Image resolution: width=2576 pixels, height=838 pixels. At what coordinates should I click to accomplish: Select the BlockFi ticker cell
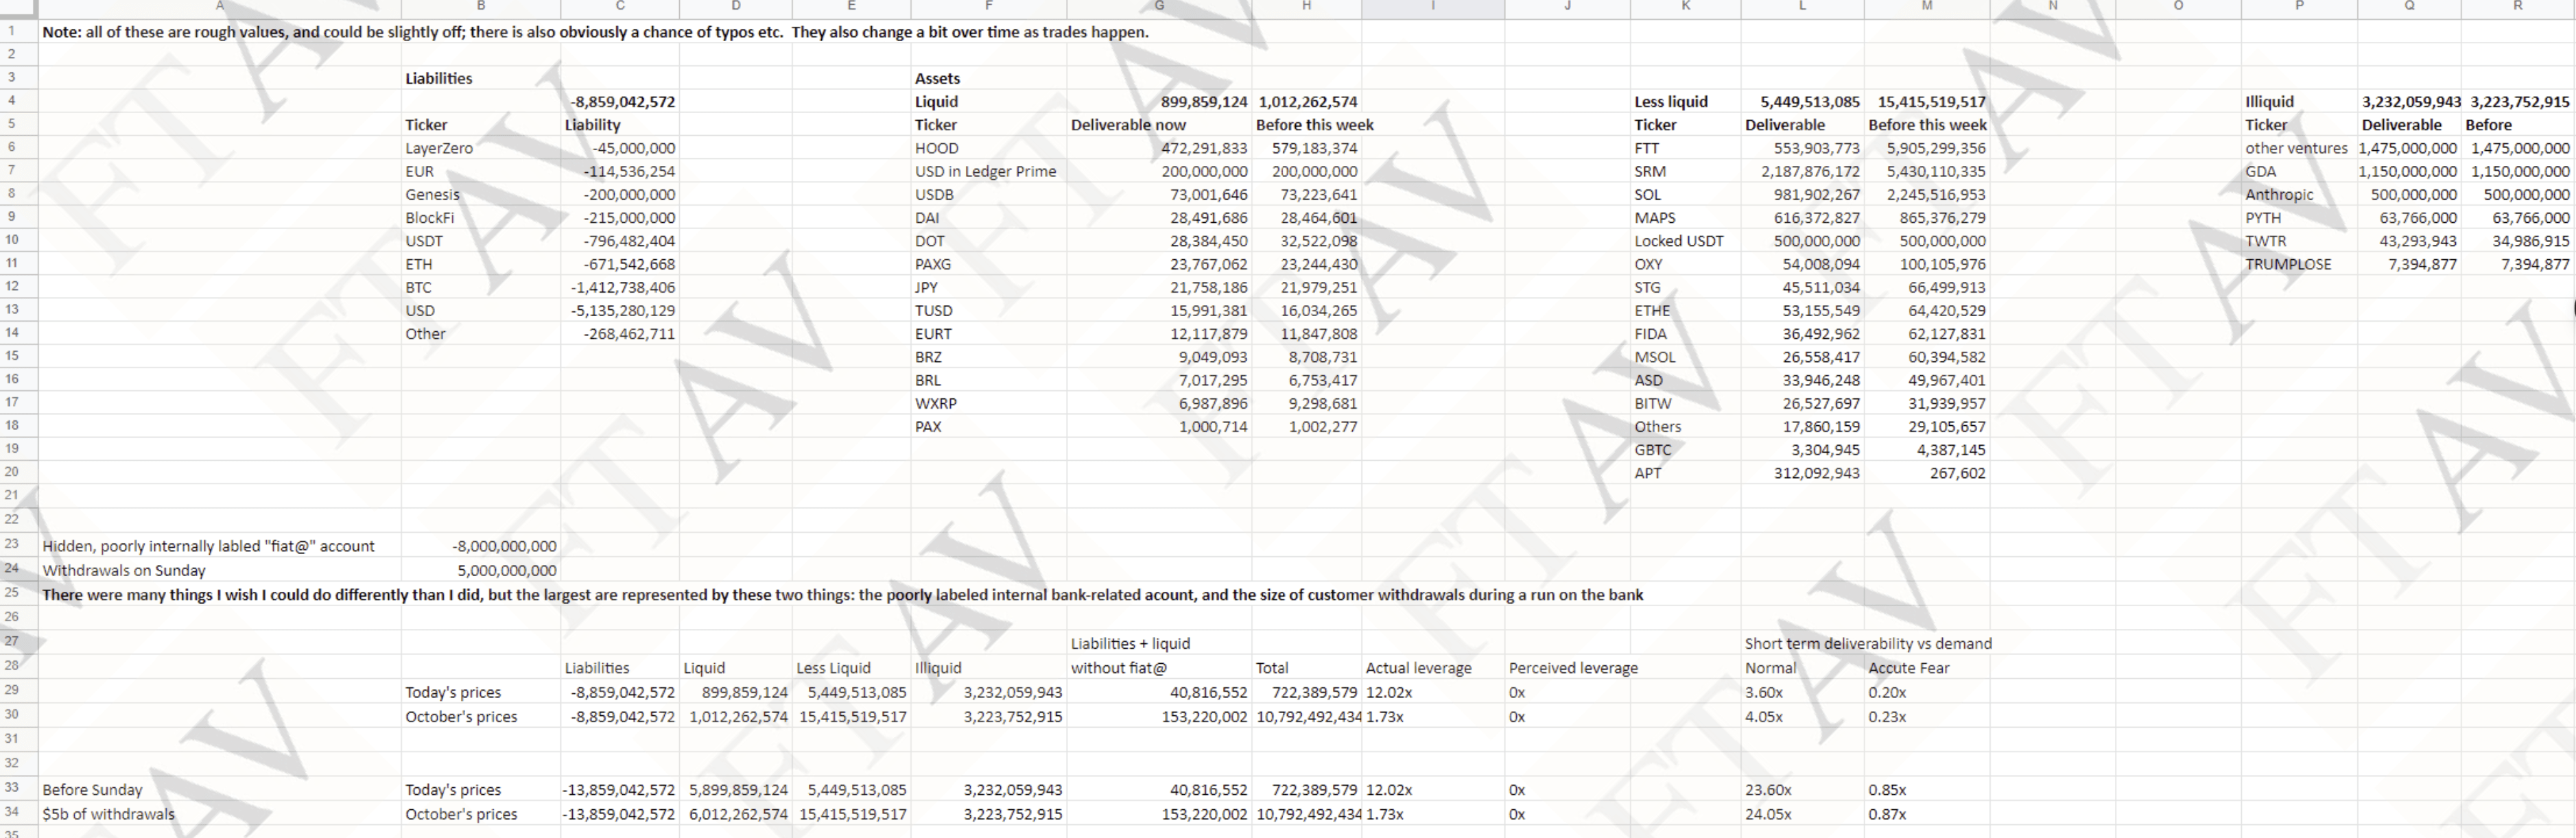click(430, 217)
